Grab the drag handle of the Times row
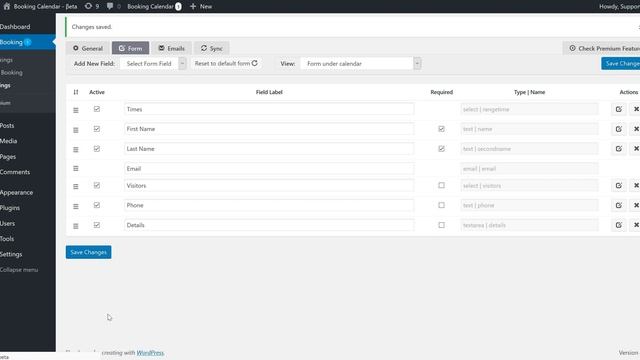 click(76, 110)
